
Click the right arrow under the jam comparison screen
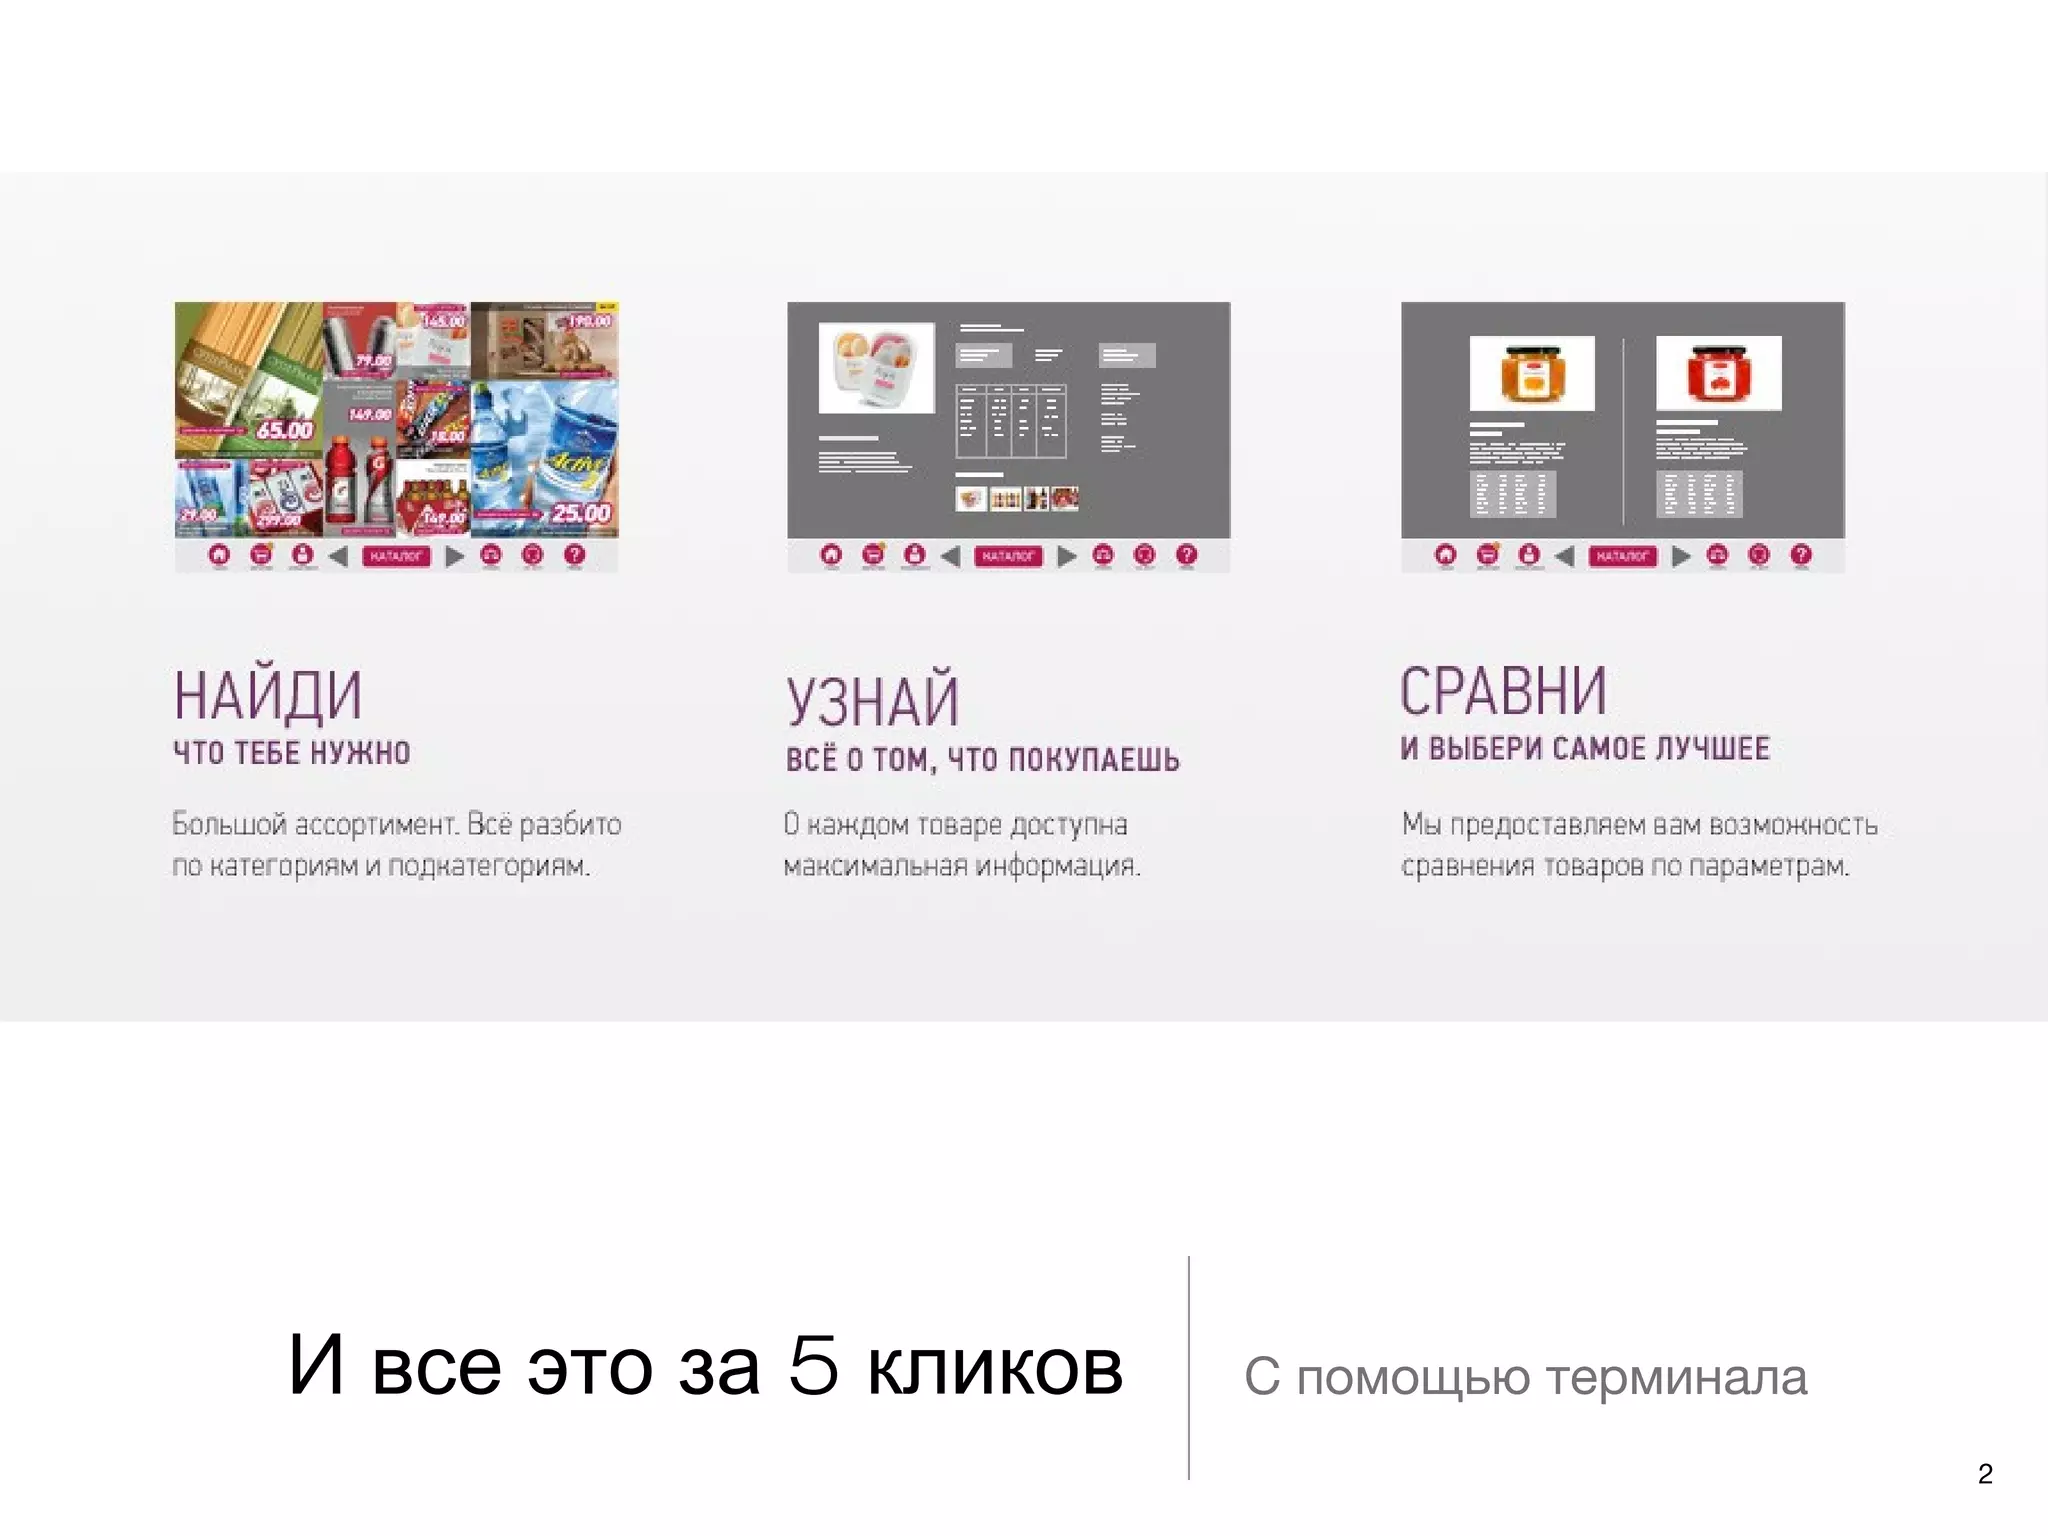coord(1681,556)
